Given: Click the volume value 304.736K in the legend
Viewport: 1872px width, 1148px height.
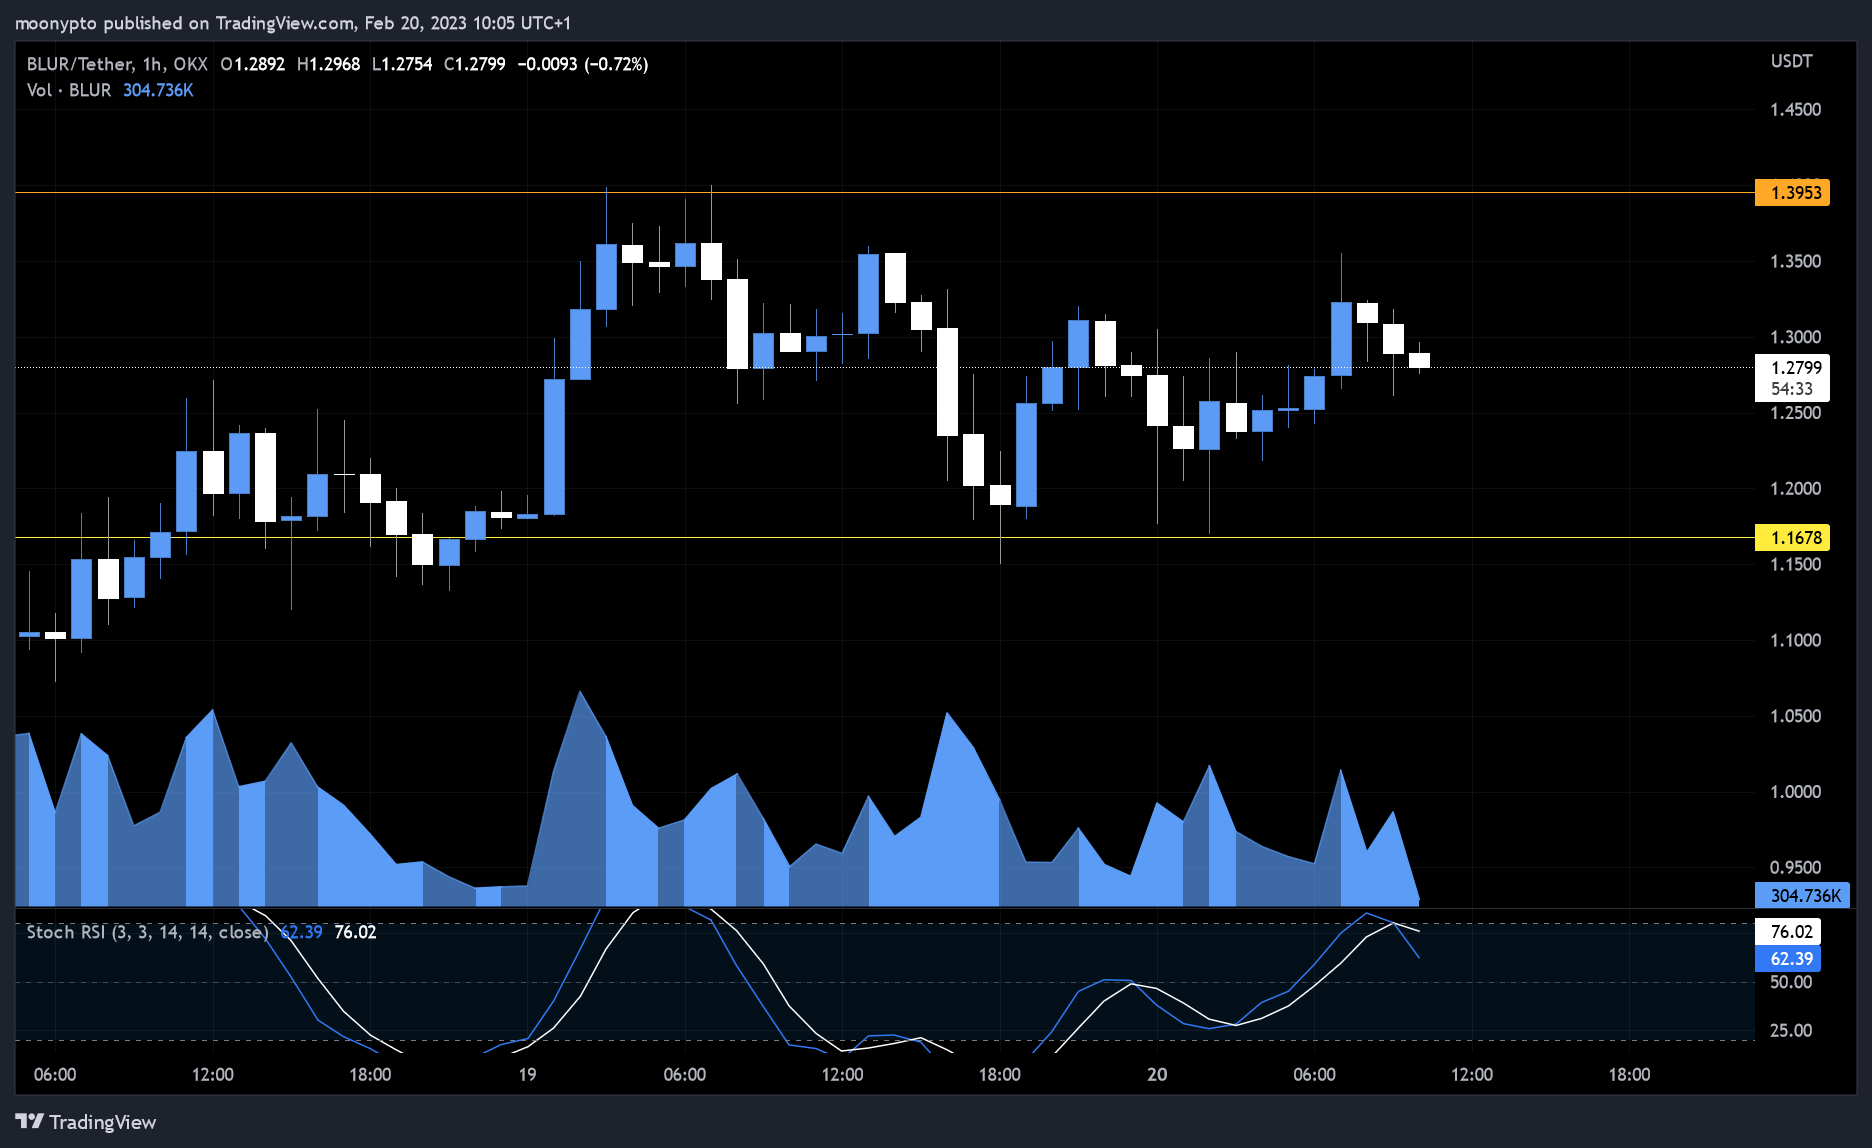Looking at the screenshot, I should pos(158,90).
